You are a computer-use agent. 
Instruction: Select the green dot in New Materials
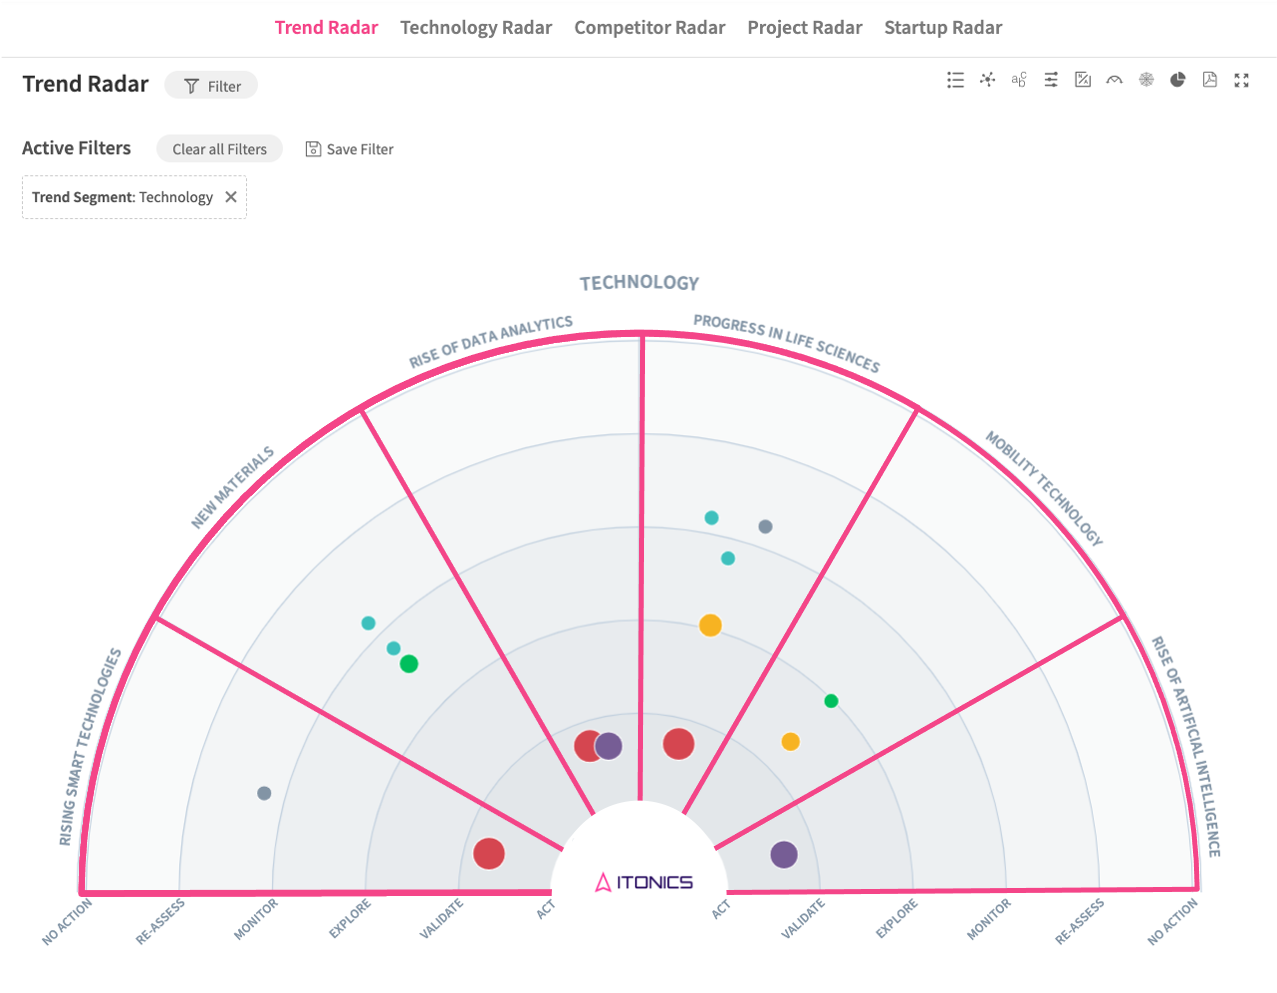click(x=409, y=664)
